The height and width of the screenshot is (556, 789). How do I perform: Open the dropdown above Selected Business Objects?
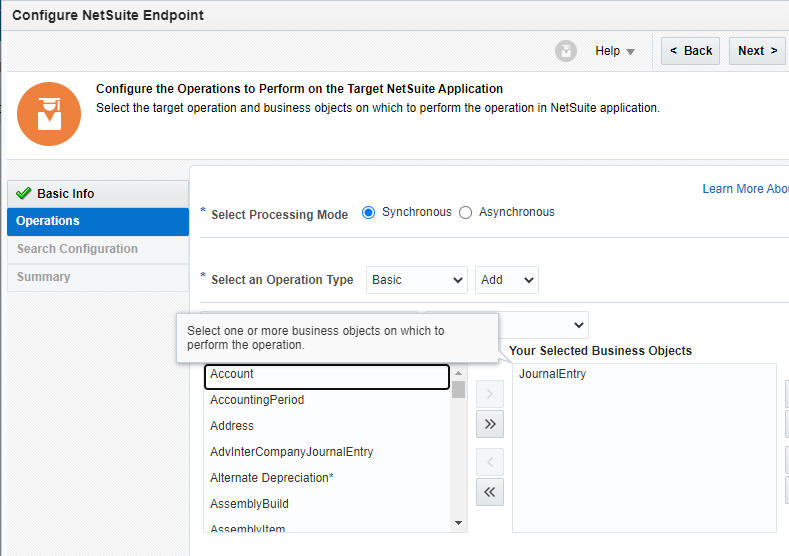pos(543,325)
